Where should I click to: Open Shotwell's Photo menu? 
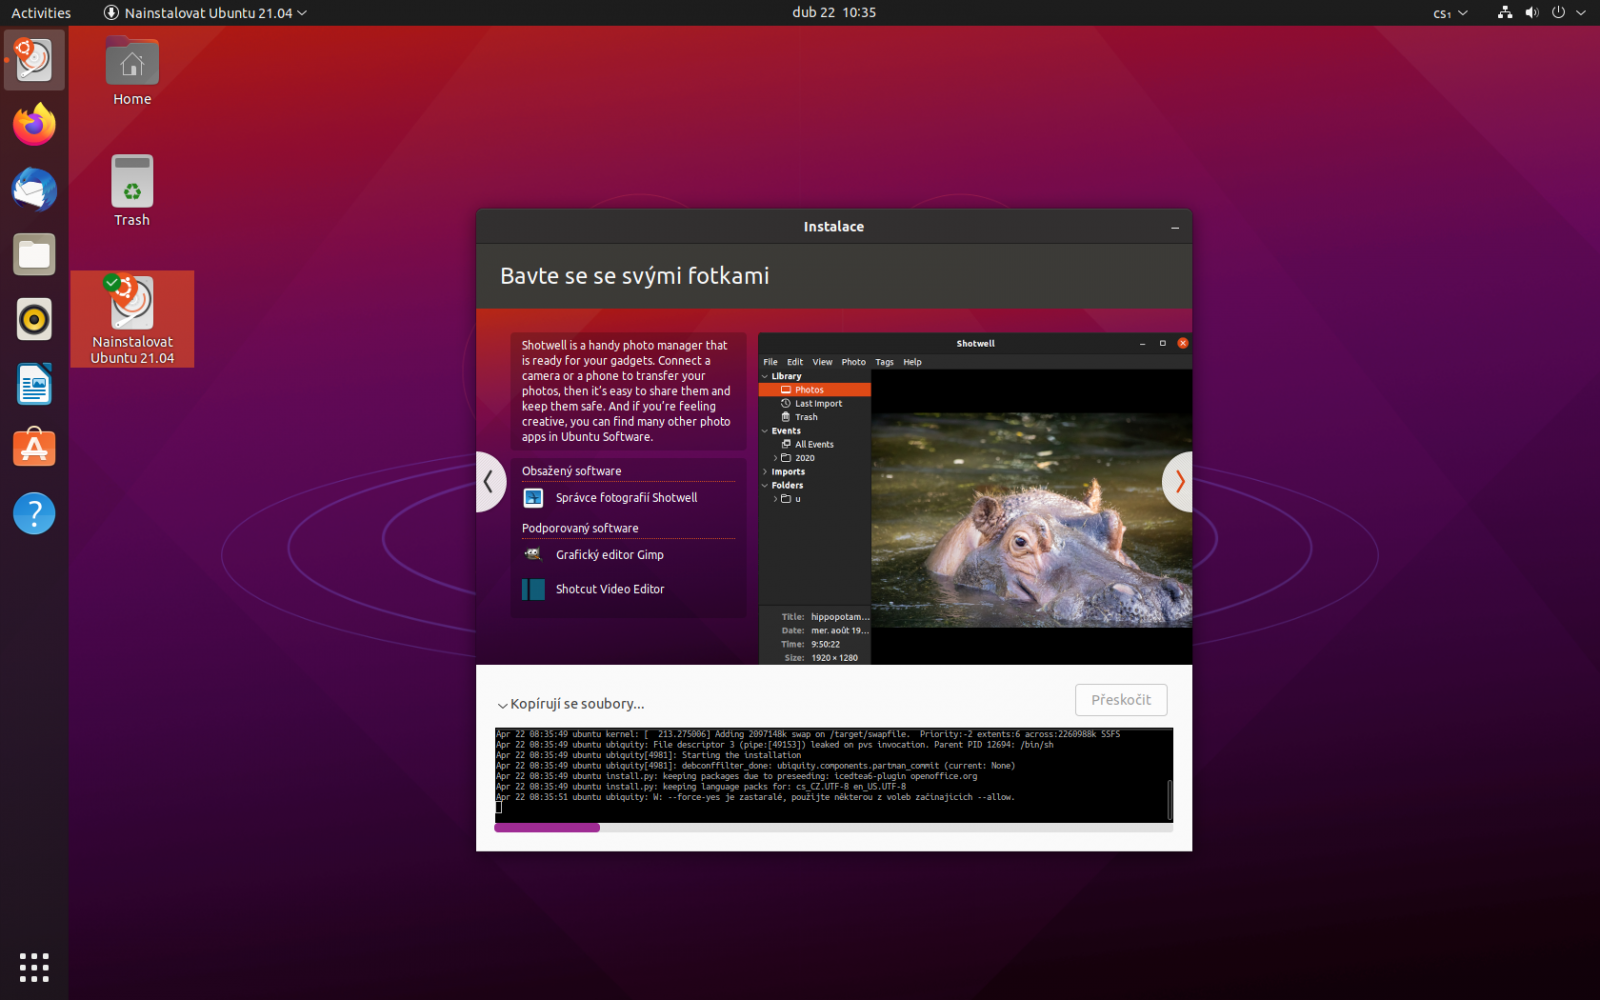click(x=853, y=362)
